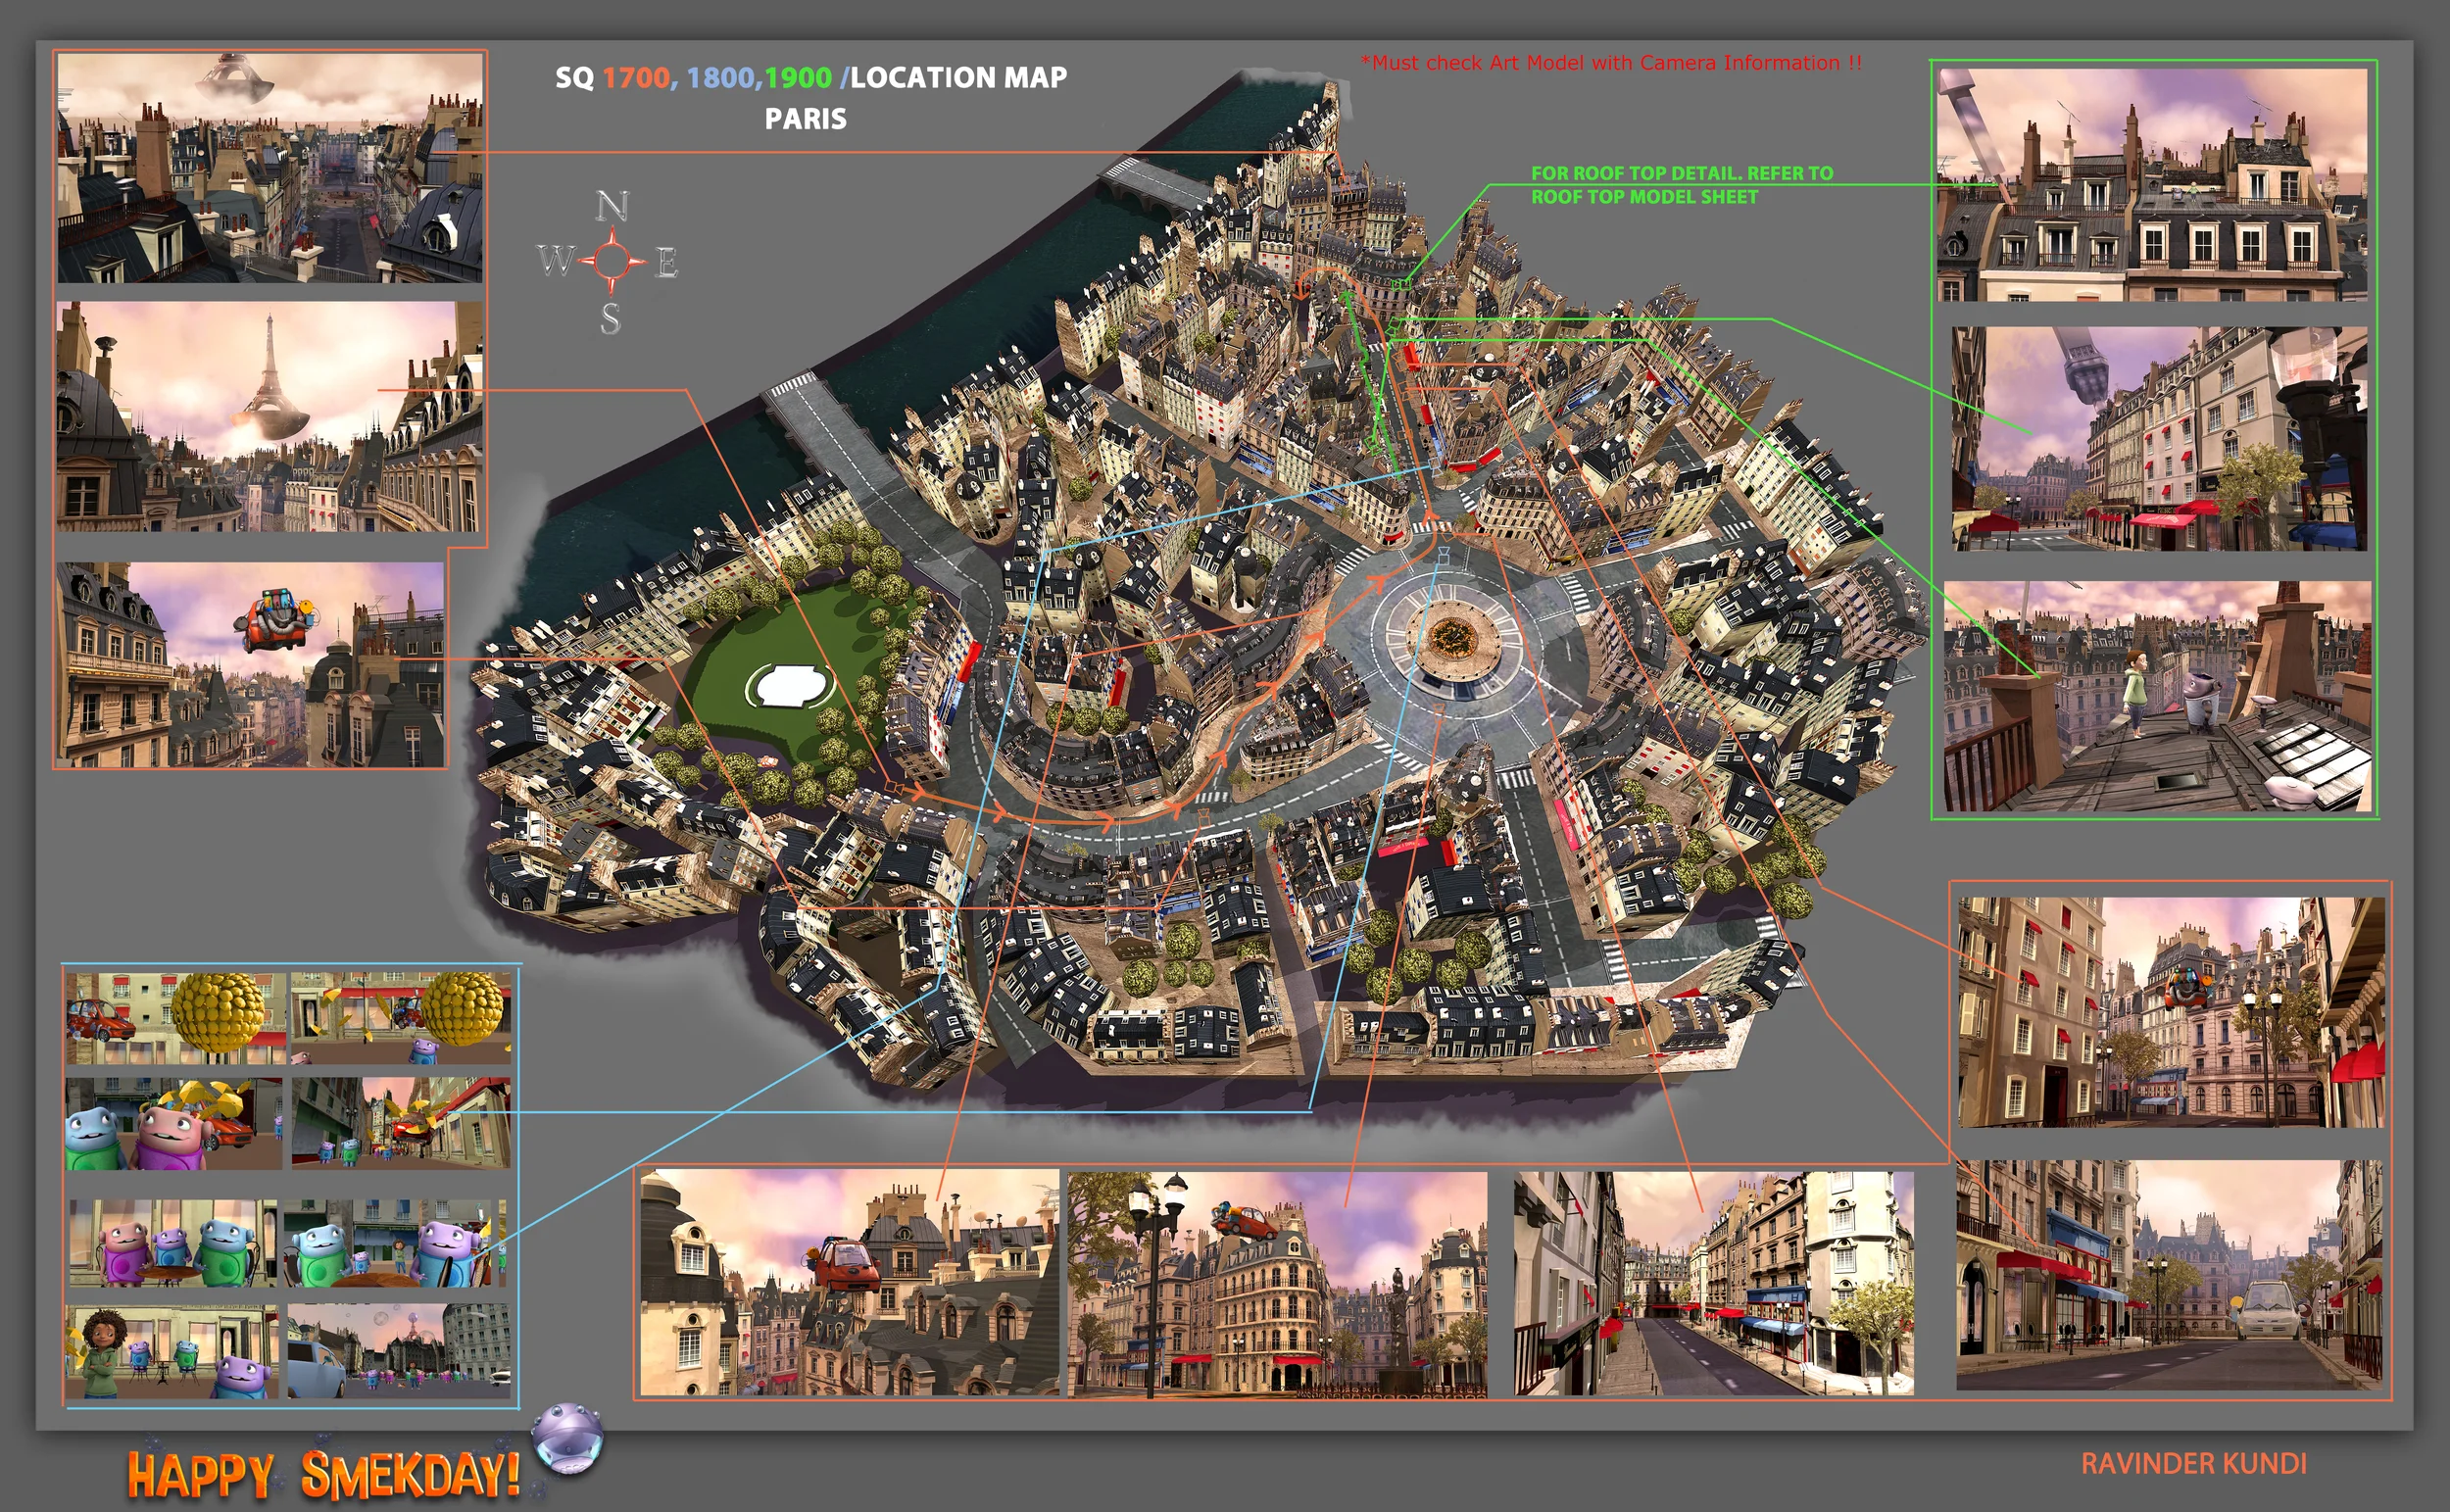Open the blue and purple Boov pair thumbnail
2450x1512 pixels.
pyautogui.click(x=394, y=1243)
